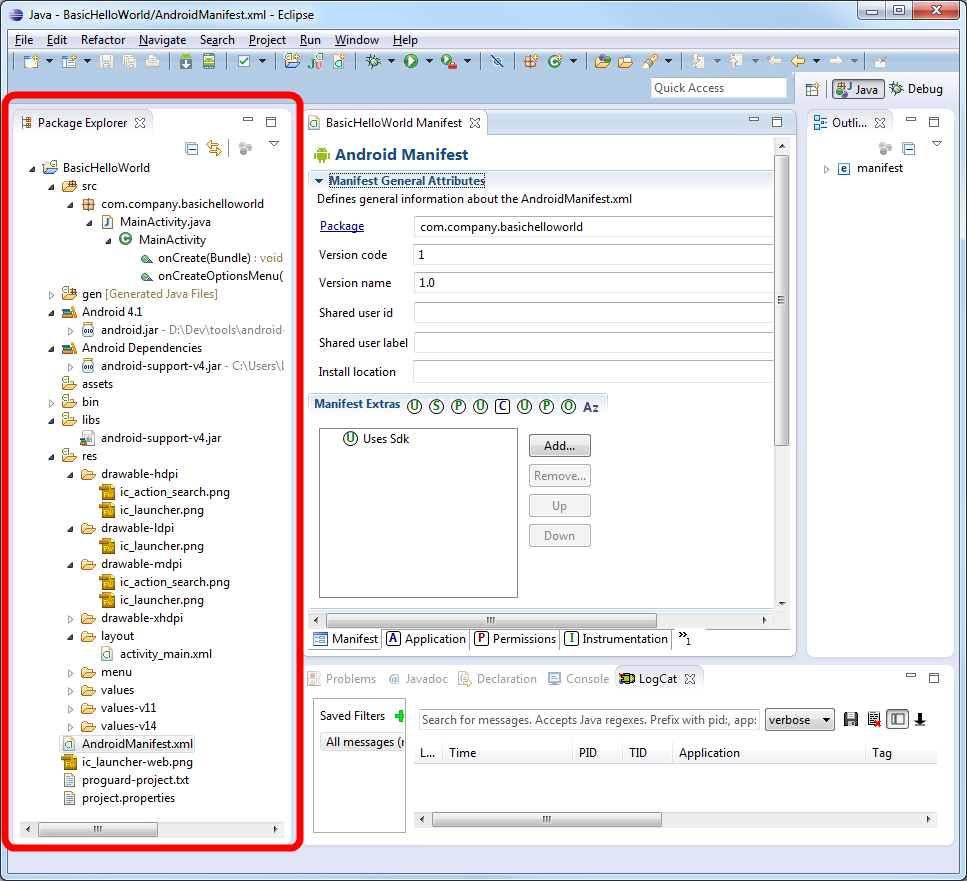Click the New Java Package icon
This screenshot has width=967, height=881.
[531, 61]
